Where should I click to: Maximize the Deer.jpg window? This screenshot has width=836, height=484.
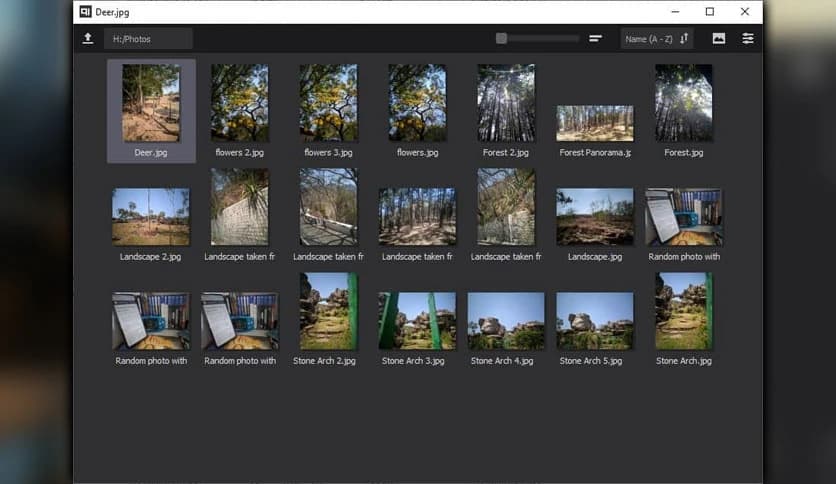click(710, 12)
